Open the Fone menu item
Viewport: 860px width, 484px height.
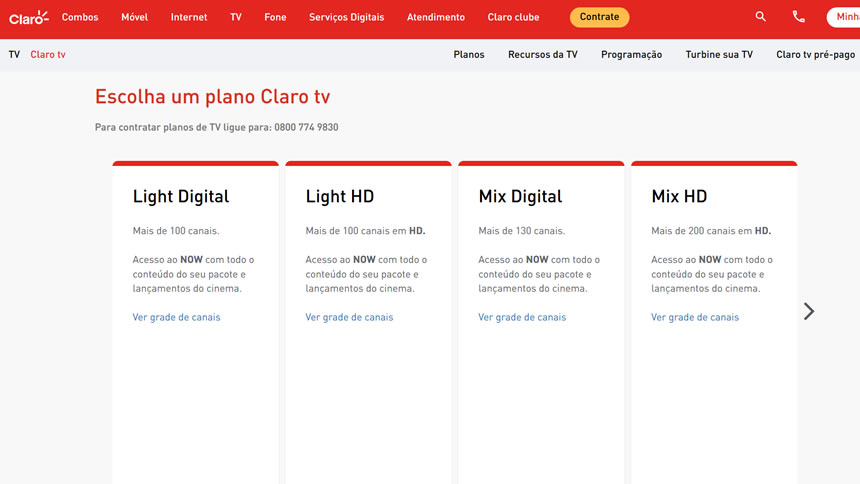point(275,17)
